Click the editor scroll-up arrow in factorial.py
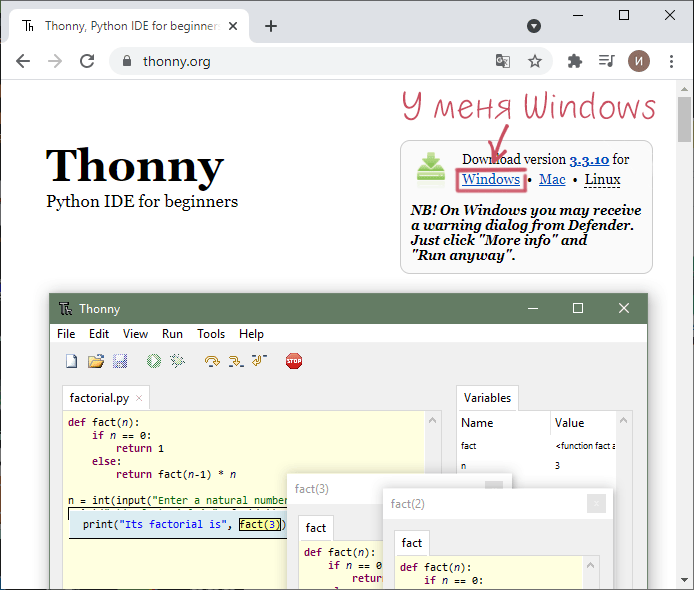This screenshot has width=694, height=590. 432,420
